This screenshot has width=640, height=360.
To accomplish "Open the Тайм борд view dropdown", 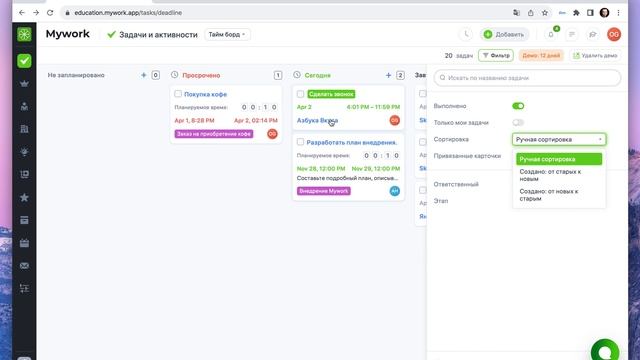I will click(x=227, y=35).
